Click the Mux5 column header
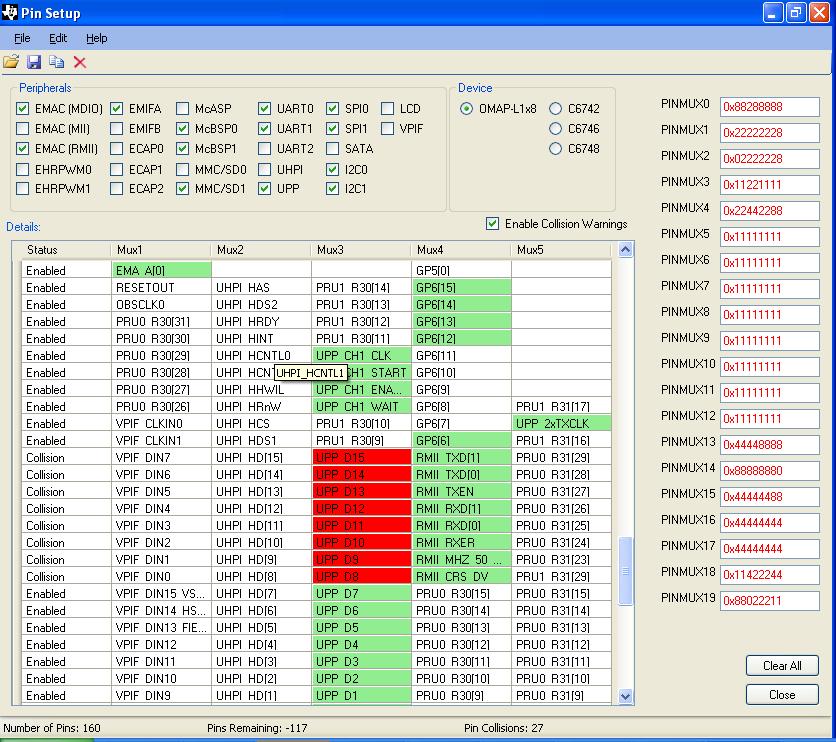 [561, 250]
